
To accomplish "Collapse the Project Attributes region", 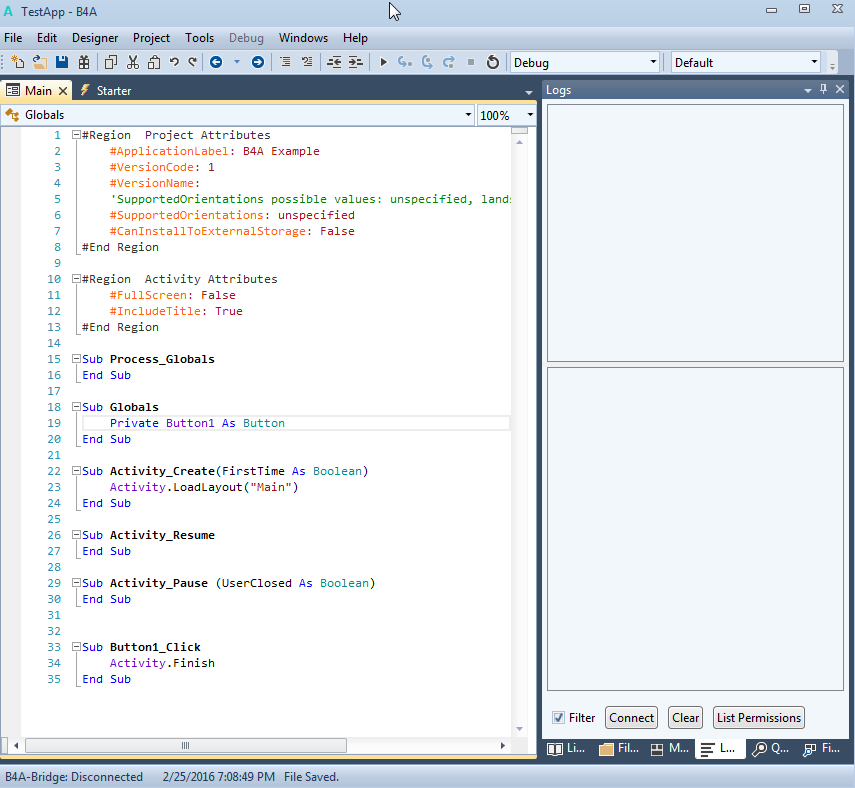I will coord(76,135).
